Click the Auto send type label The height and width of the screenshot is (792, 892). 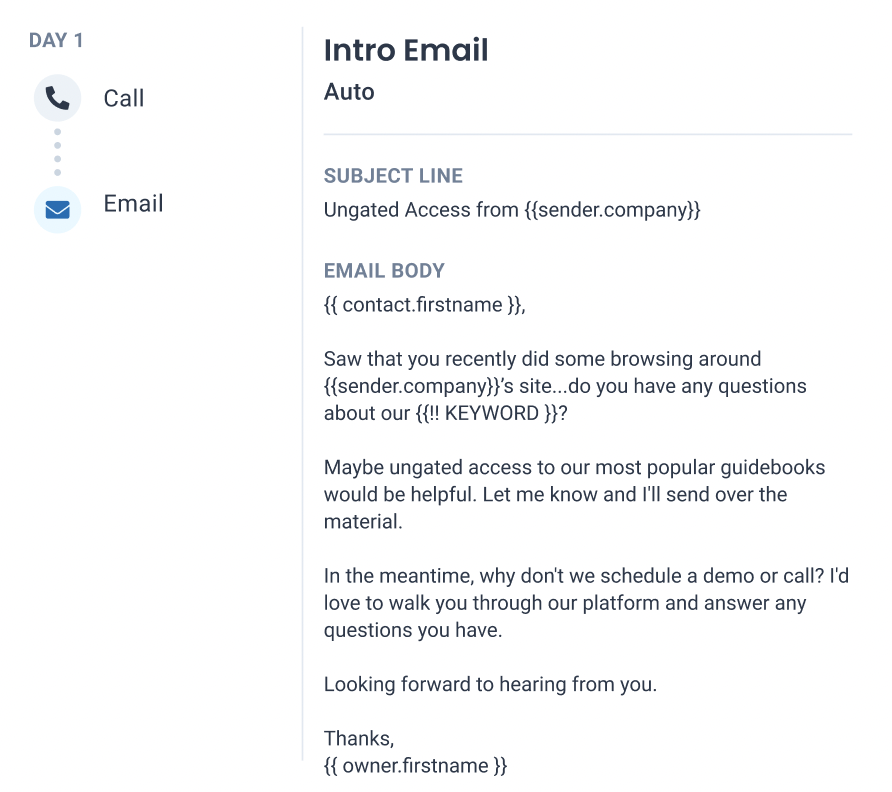(349, 92)
